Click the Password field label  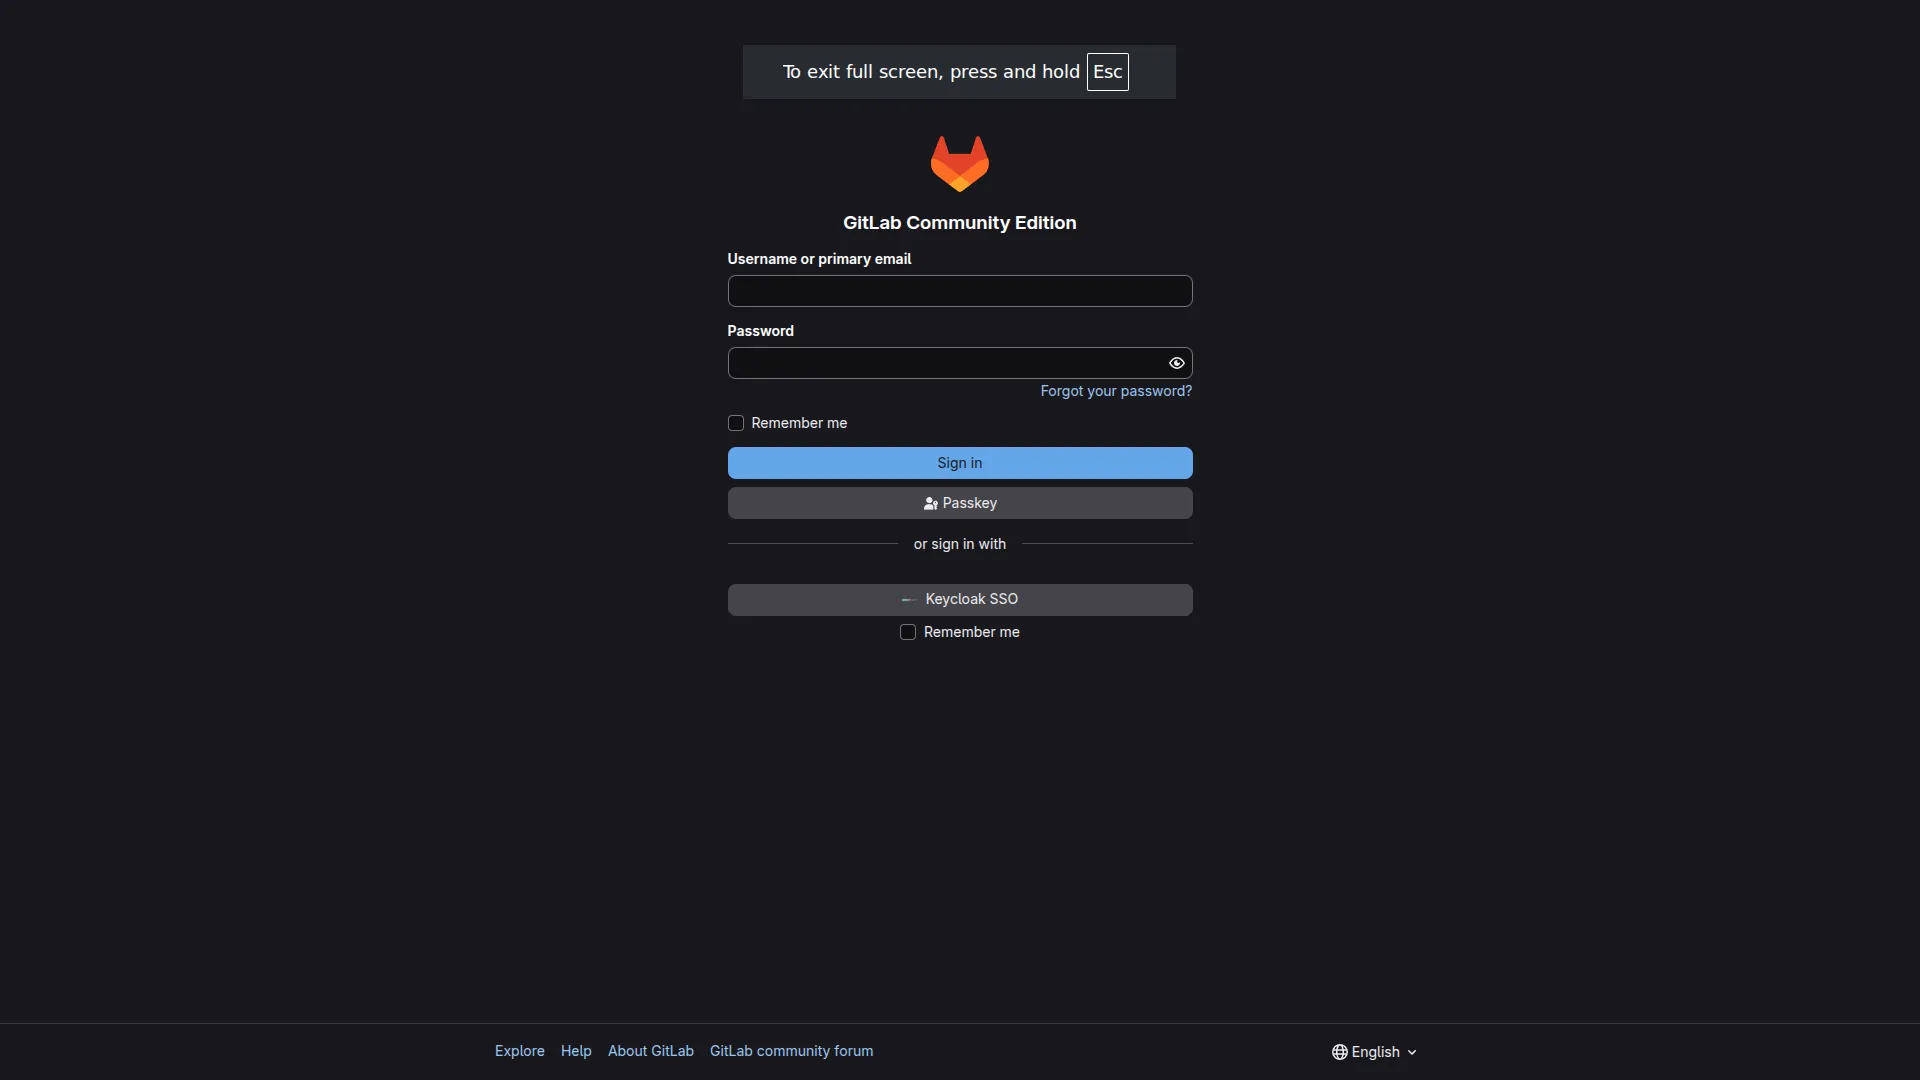pyautogui.click(x=760, y=331)
